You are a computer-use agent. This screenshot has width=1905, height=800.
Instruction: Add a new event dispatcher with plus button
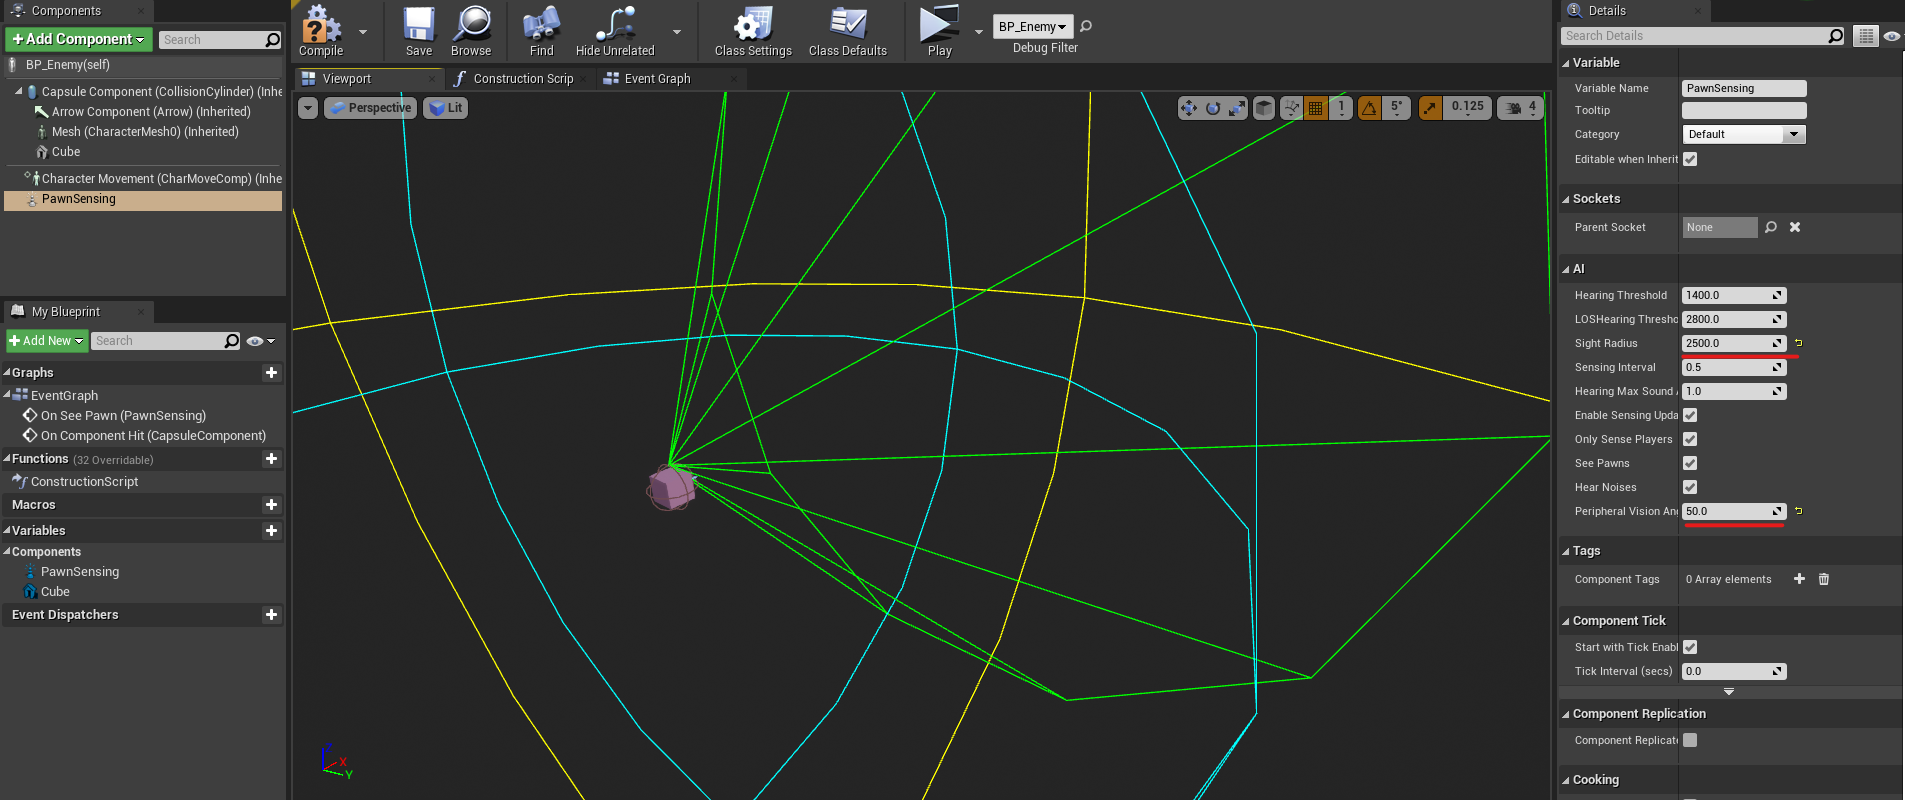click(271, 615)
